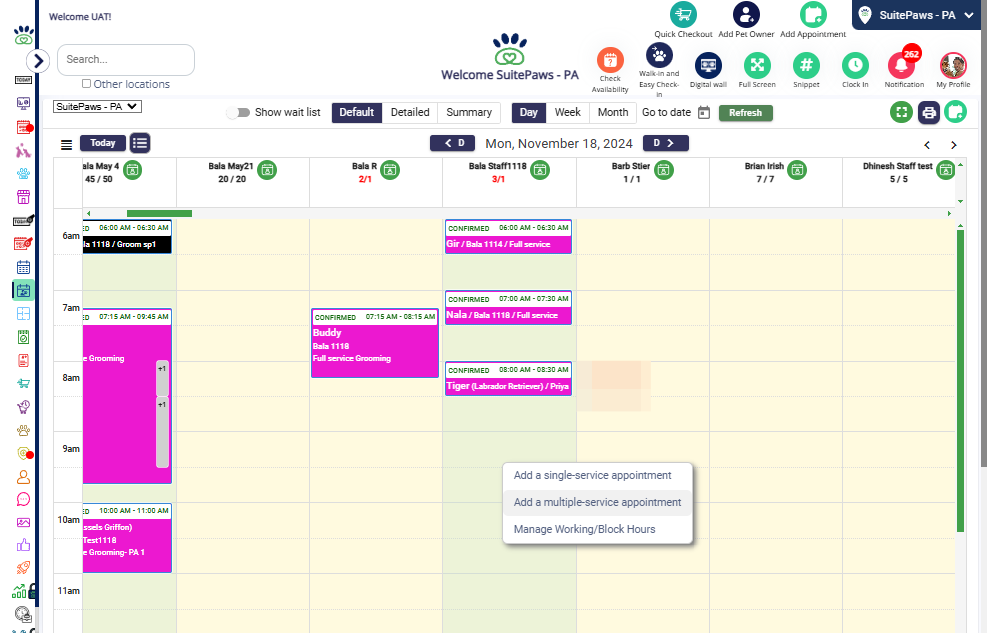Click the hamburger menu icon beside Today
Screen dimensions: 987x633
pos(66,145)
